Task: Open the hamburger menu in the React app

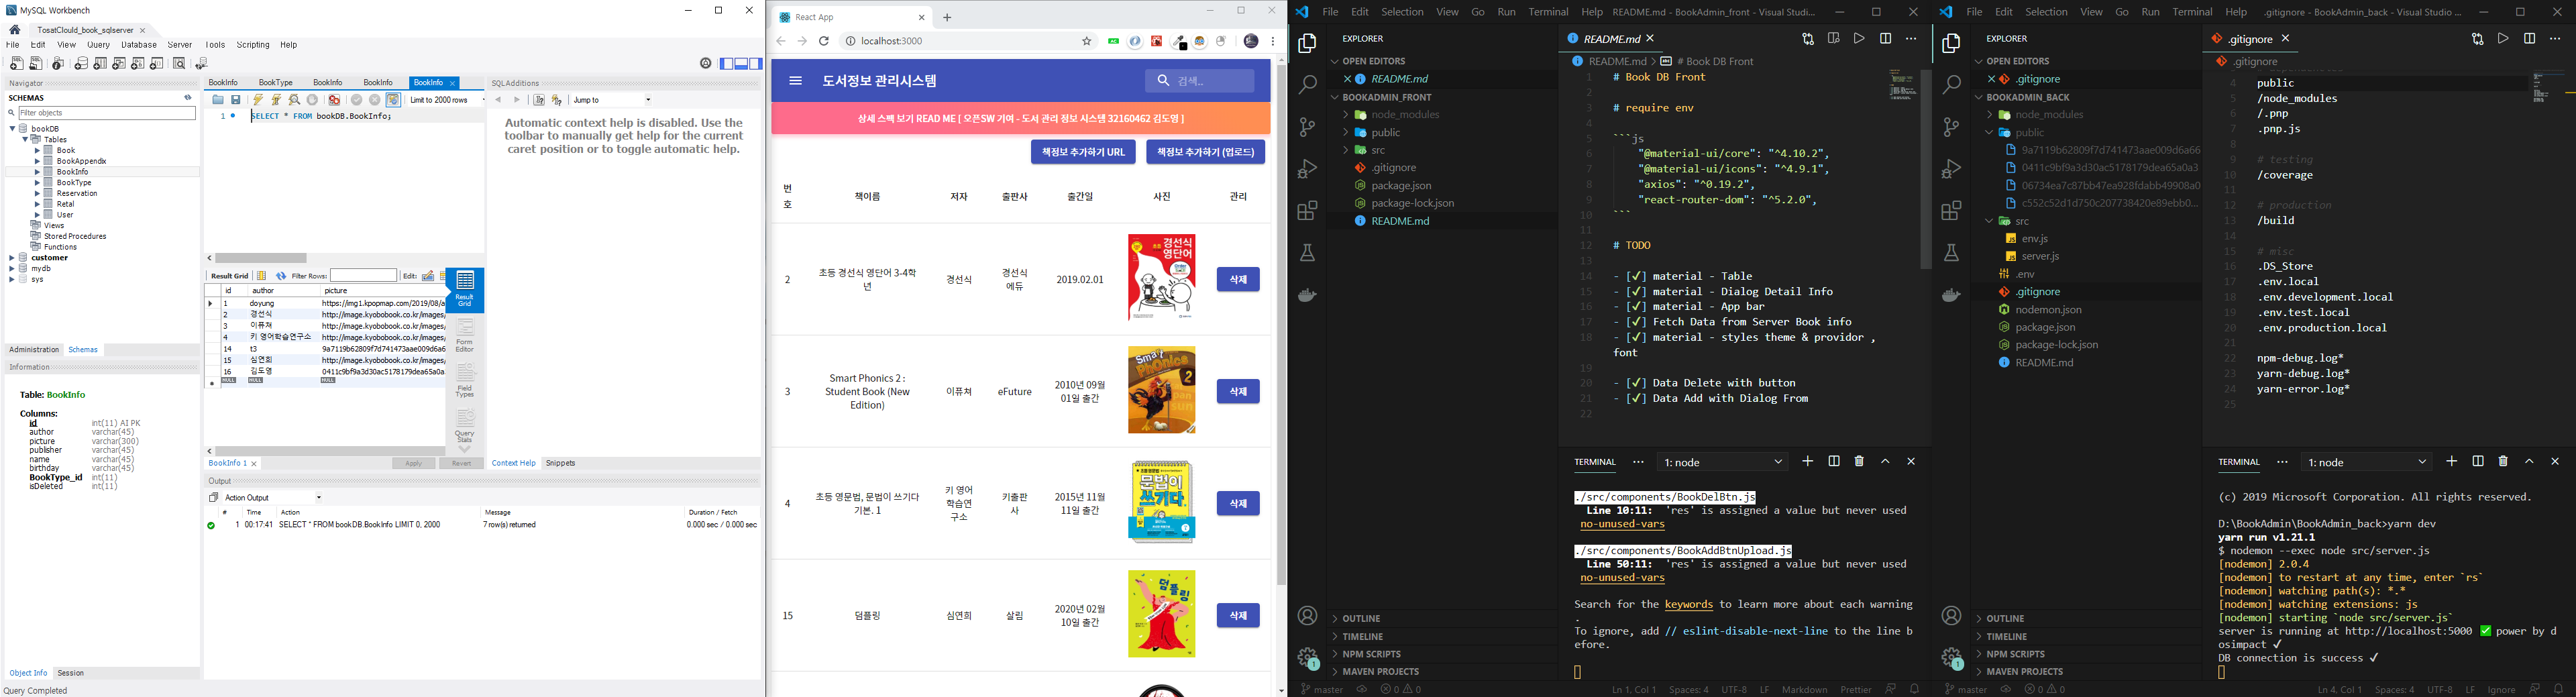Action: 796,81
